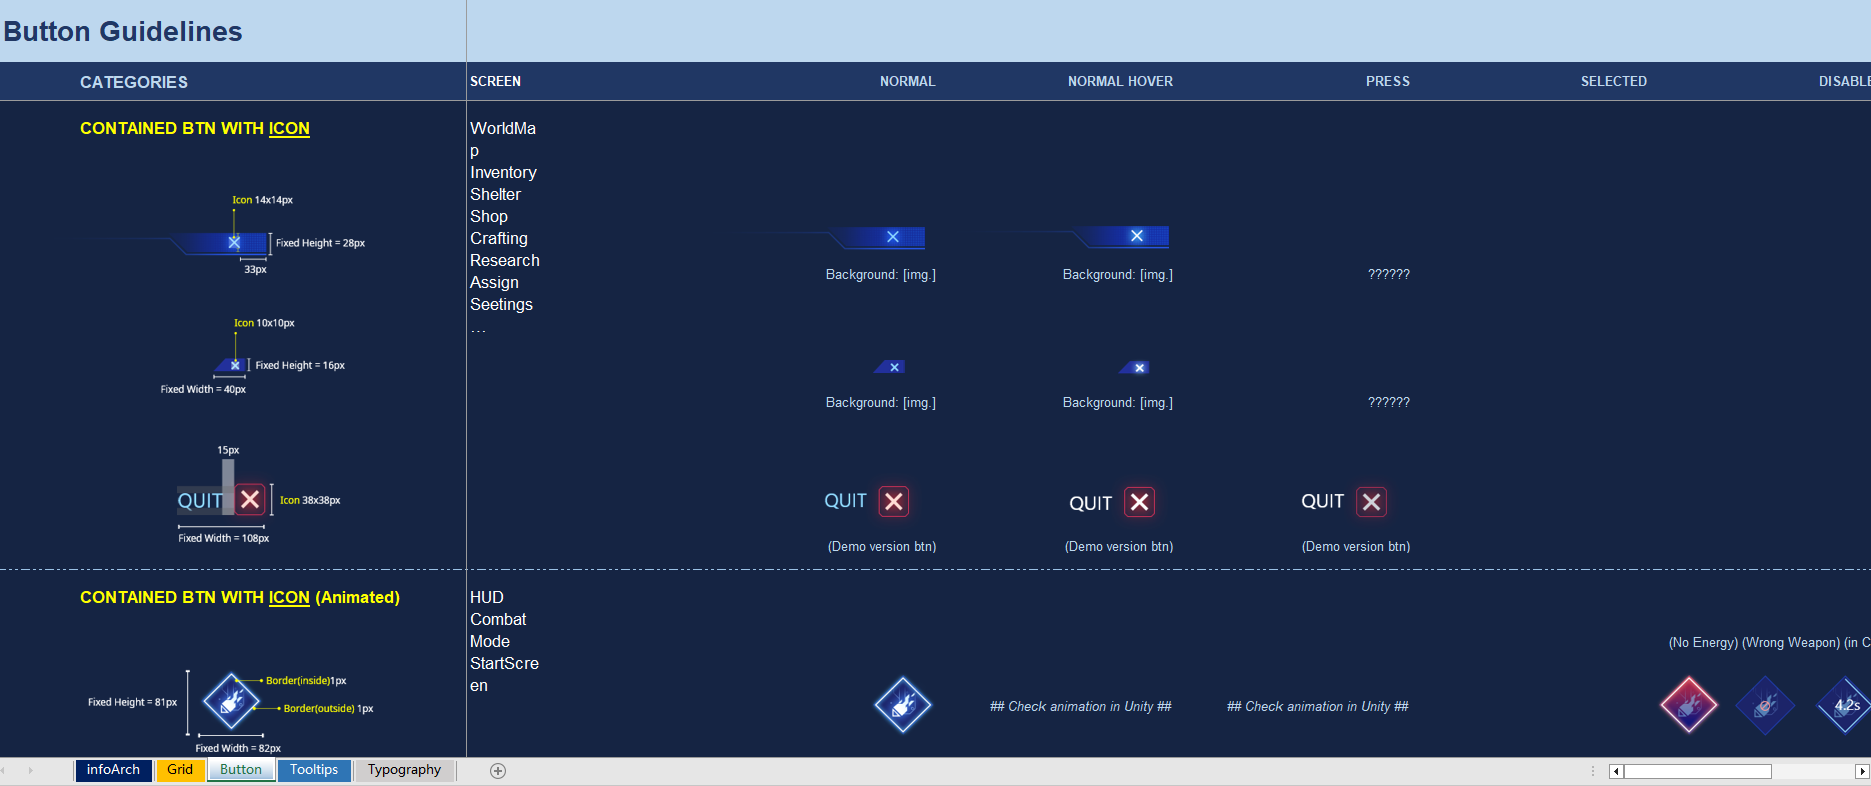Click the horizontal scrollbar thumb
The image size is (1871, 786).
[1698, 771]
